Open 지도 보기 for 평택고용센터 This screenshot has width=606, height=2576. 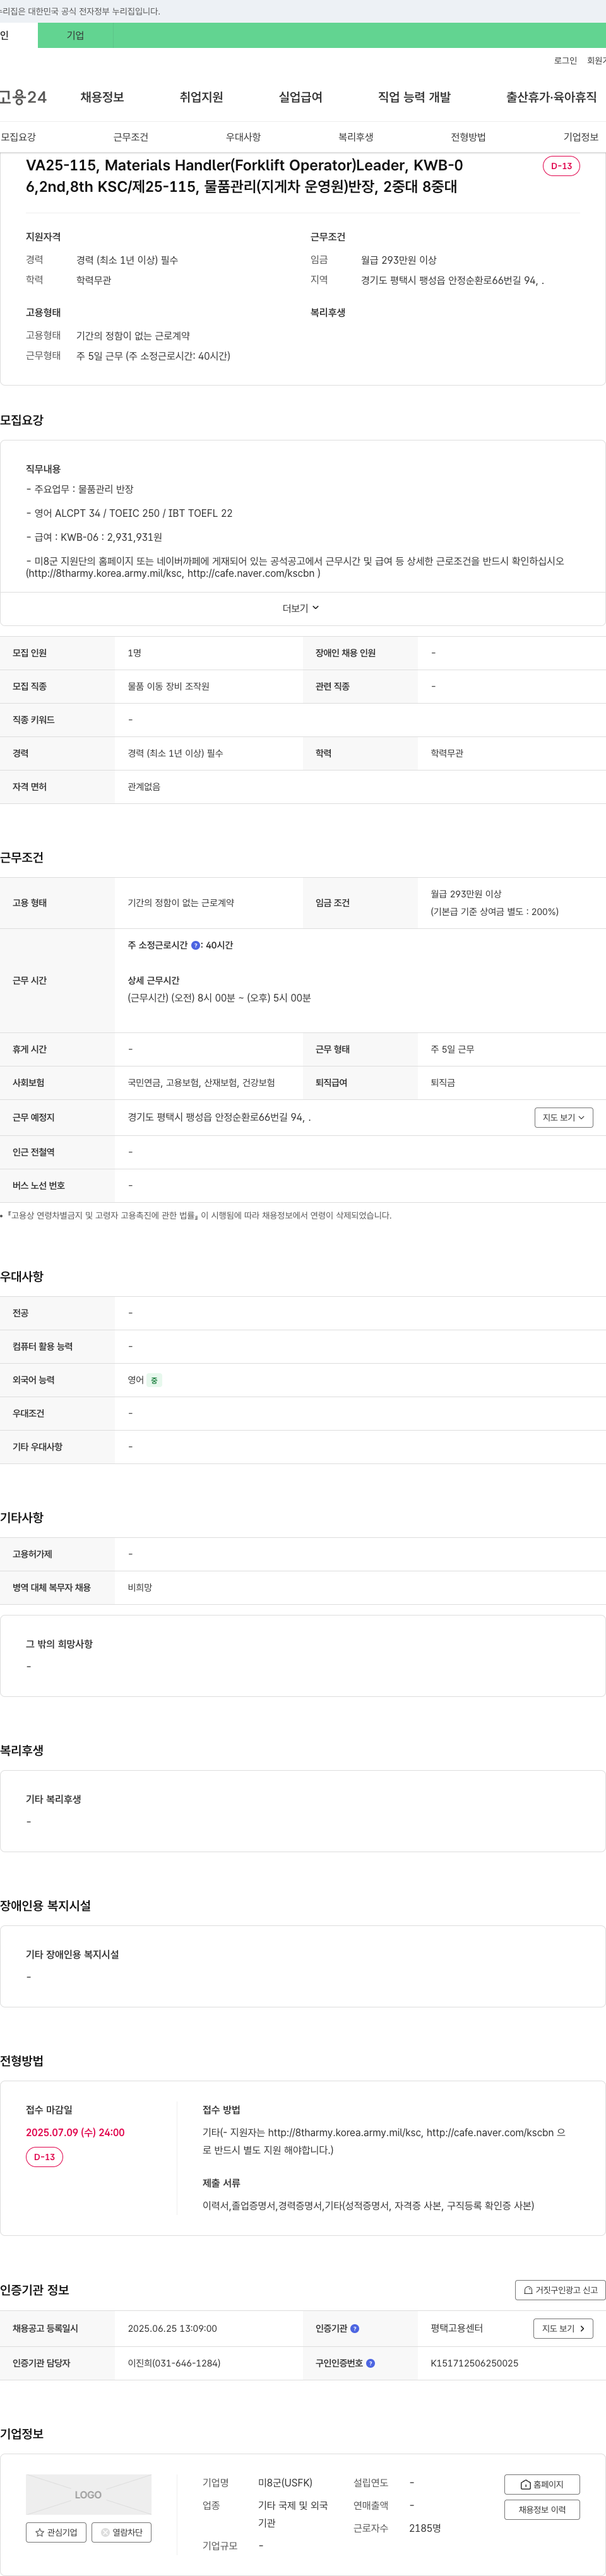pyautogui.click(x=563, y=2328)
